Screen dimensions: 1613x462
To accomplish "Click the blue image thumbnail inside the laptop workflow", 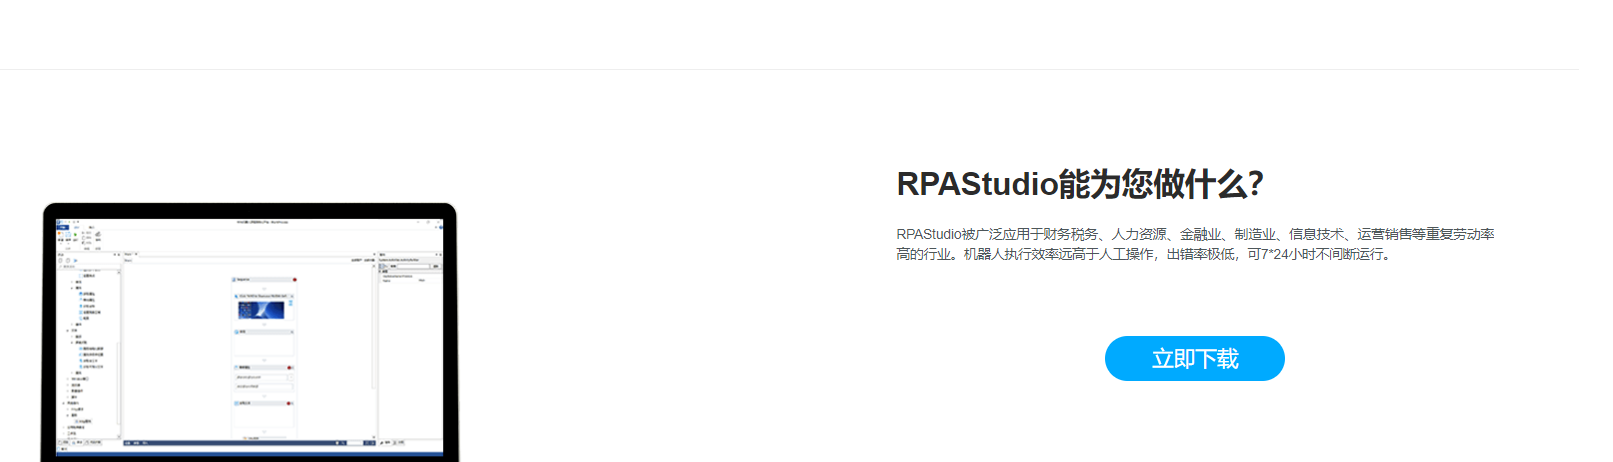I will pos(261,310).
